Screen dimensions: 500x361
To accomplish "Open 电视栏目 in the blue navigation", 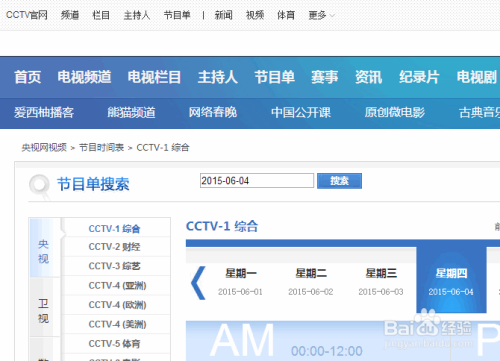I will 154,77.
